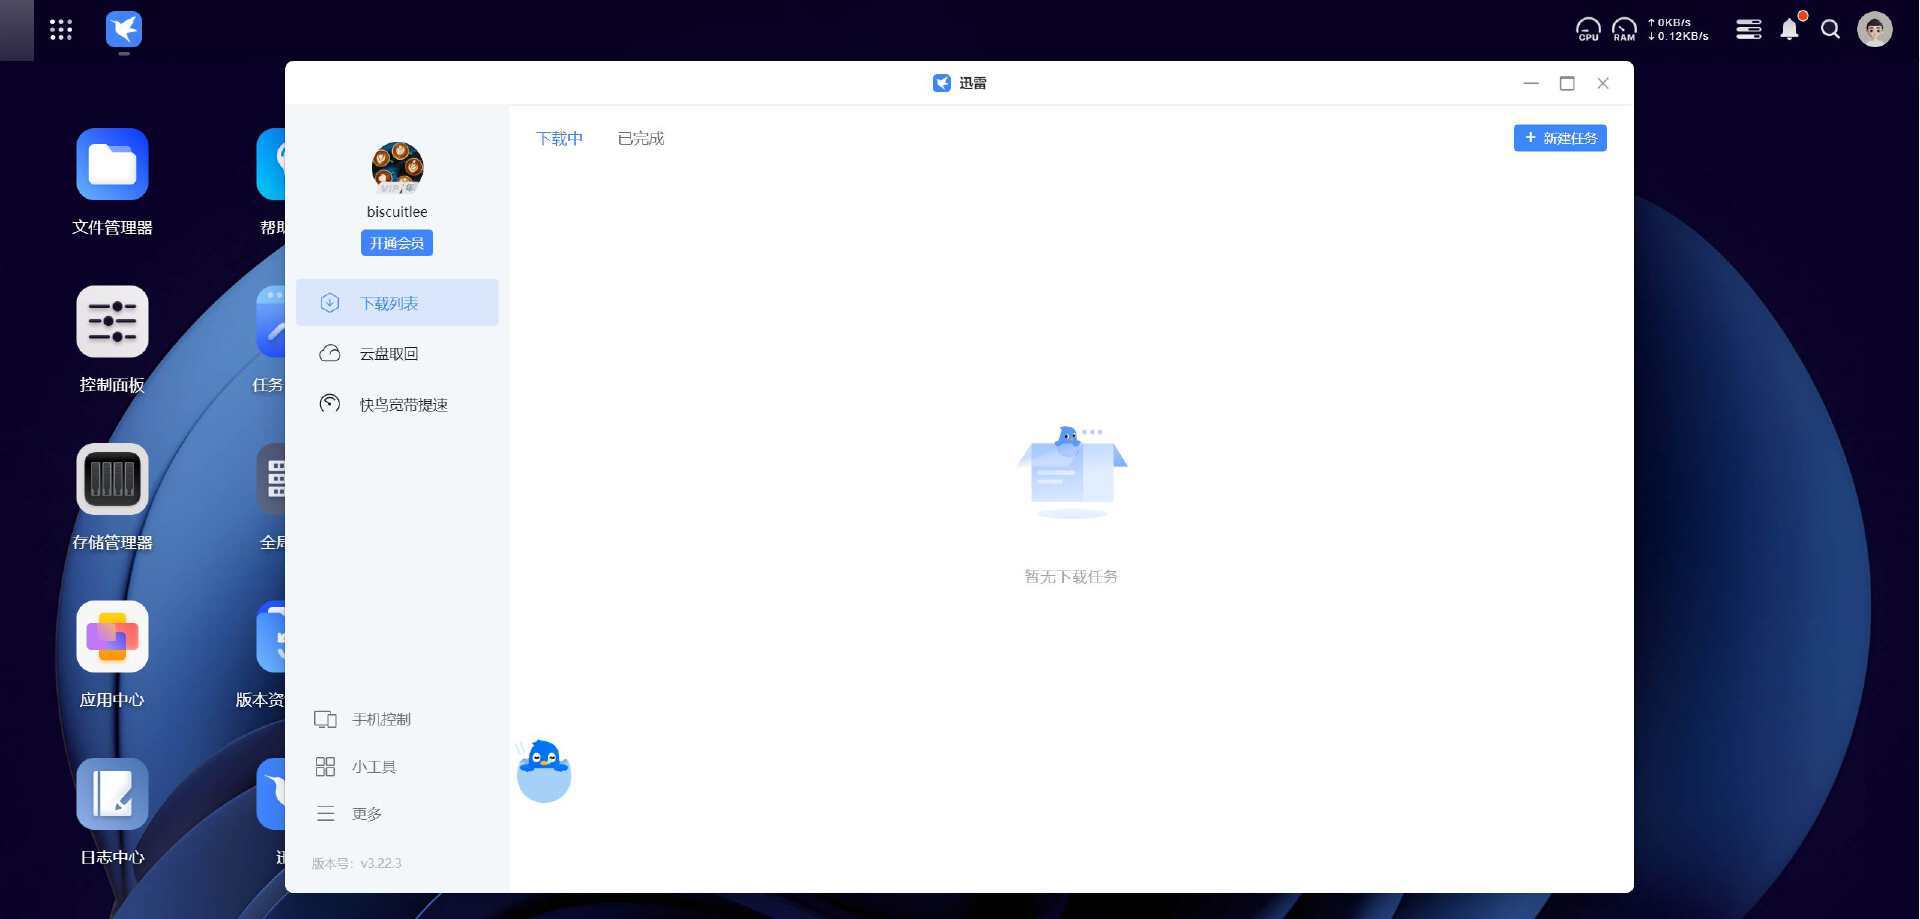Click the Xunlei bird icon in top bar
The image size is (1920, 919).
(124, 29)
